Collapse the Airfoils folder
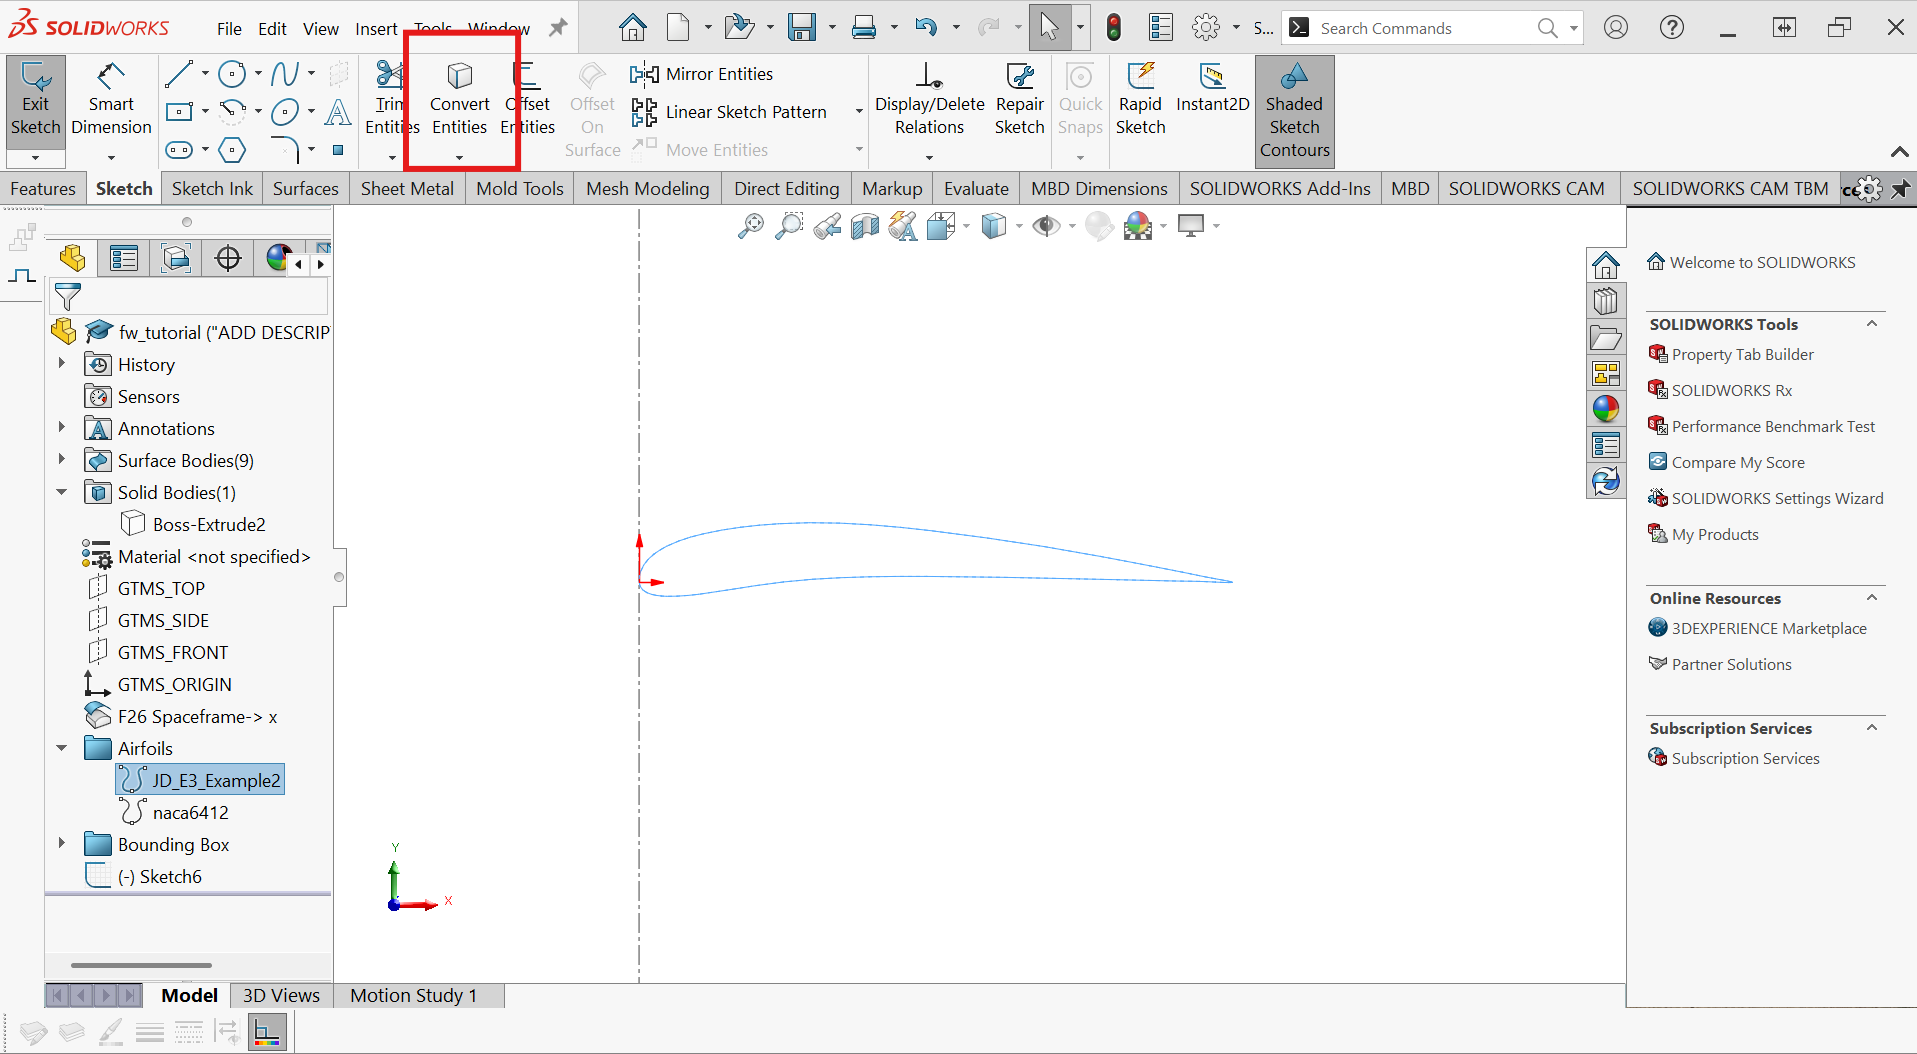This screenshot has height=1054, width=1917. [62, 748]
